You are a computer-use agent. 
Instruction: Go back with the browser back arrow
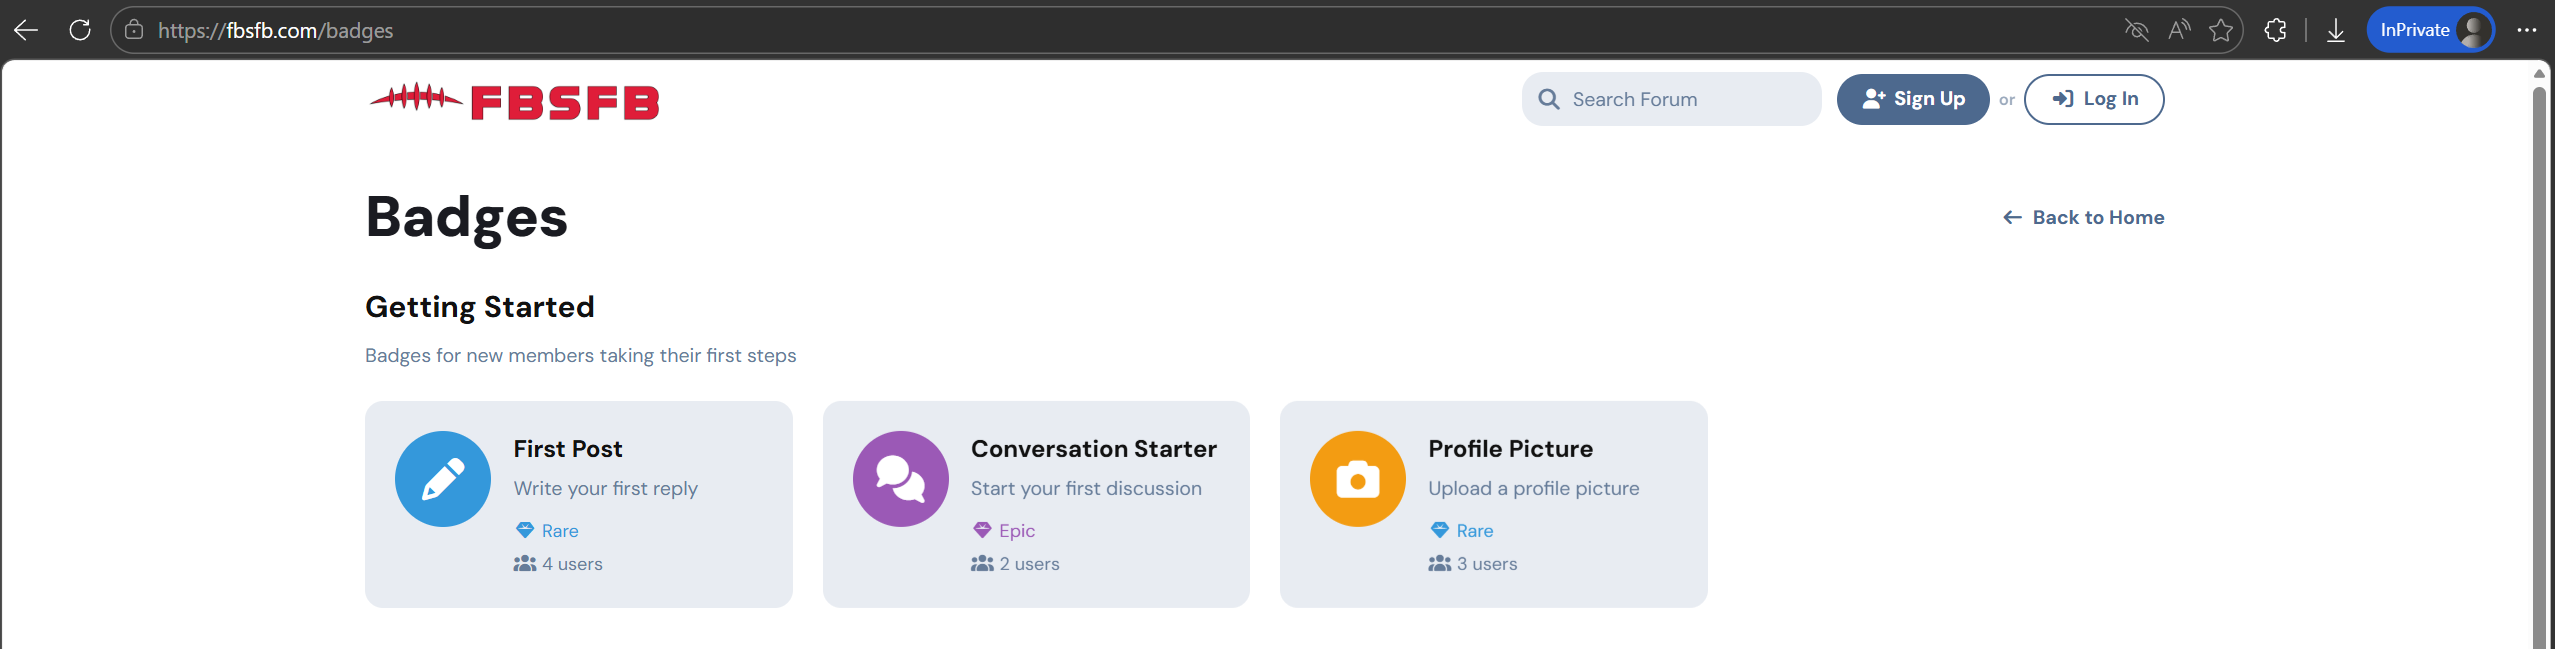coord(26,30)
